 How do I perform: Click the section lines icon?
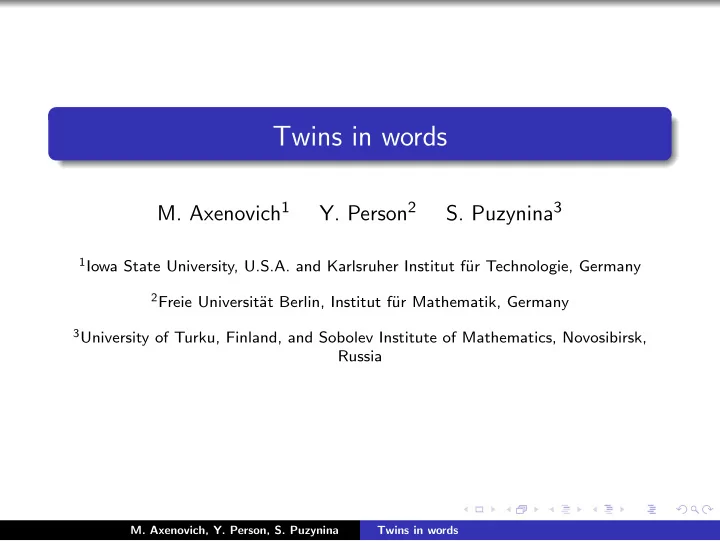tap(608, 509)
